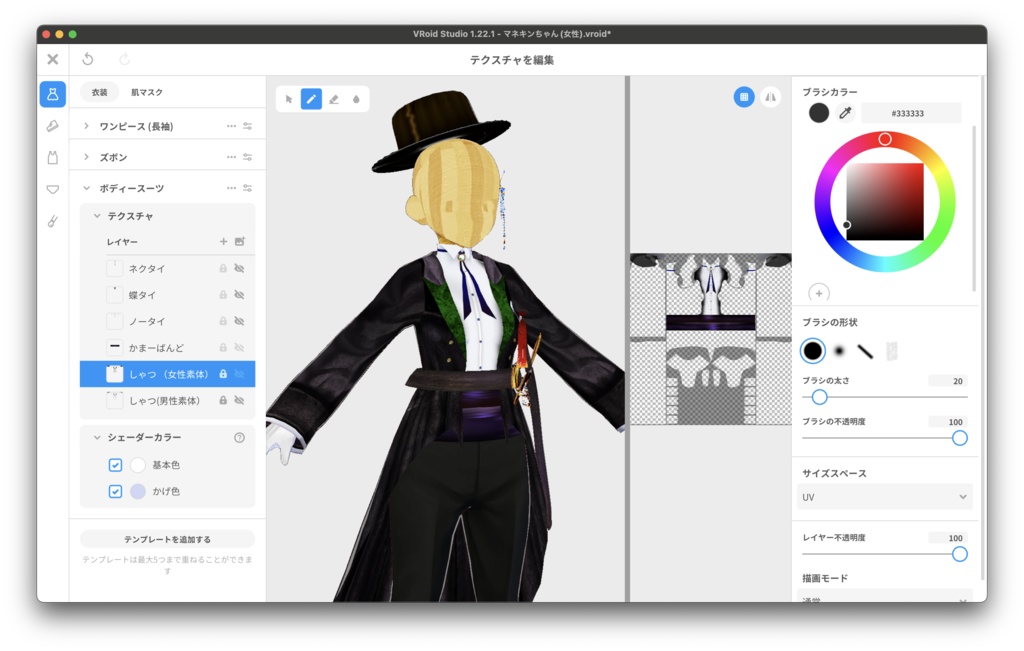
Task: Open parameter settings for ボディースーツ
Action: coord(248,188)
